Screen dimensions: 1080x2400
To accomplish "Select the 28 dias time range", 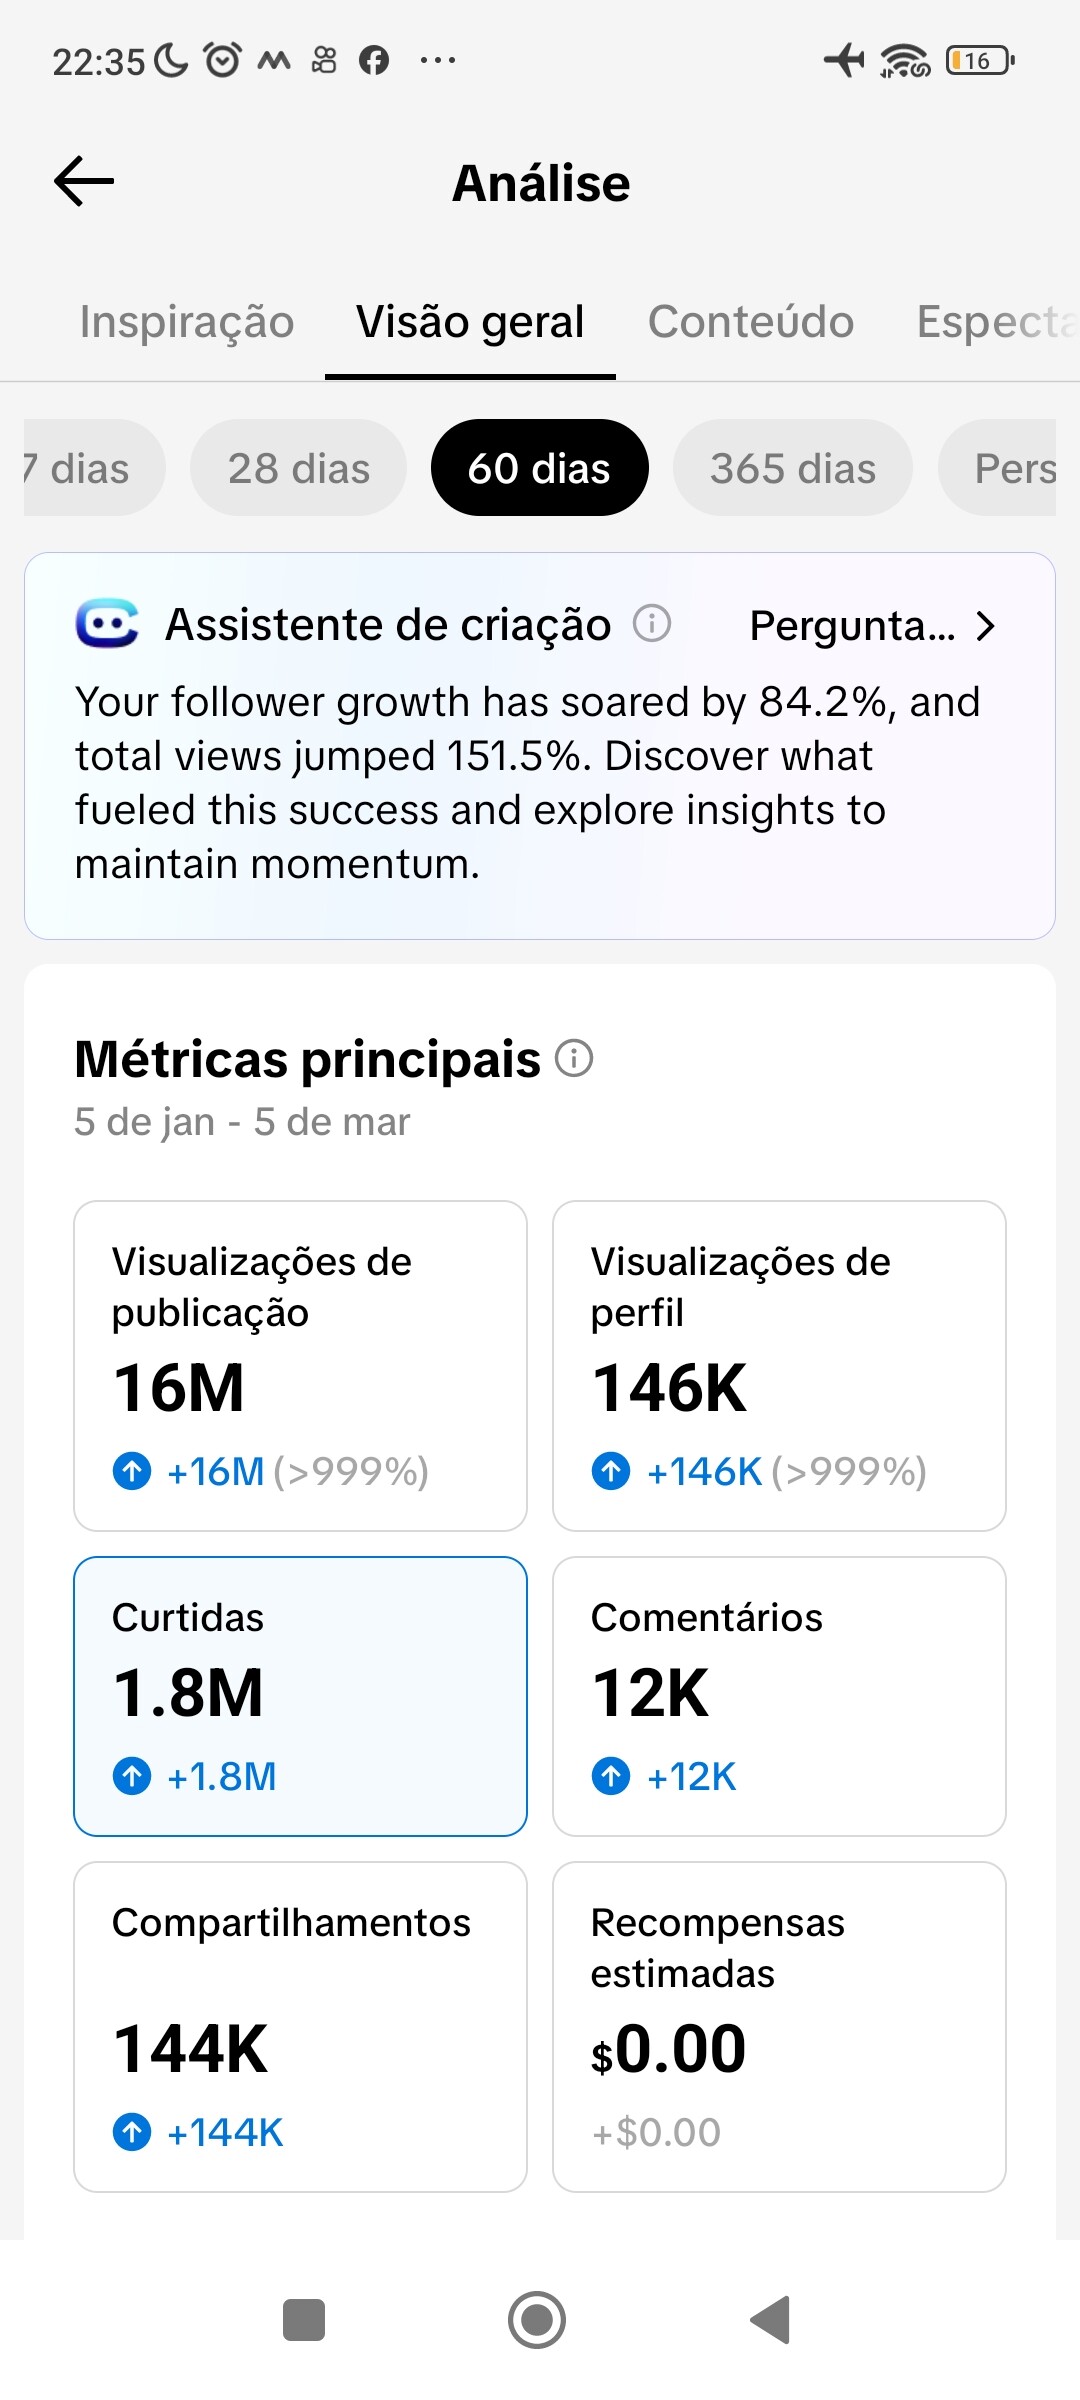I will point(298,468).
